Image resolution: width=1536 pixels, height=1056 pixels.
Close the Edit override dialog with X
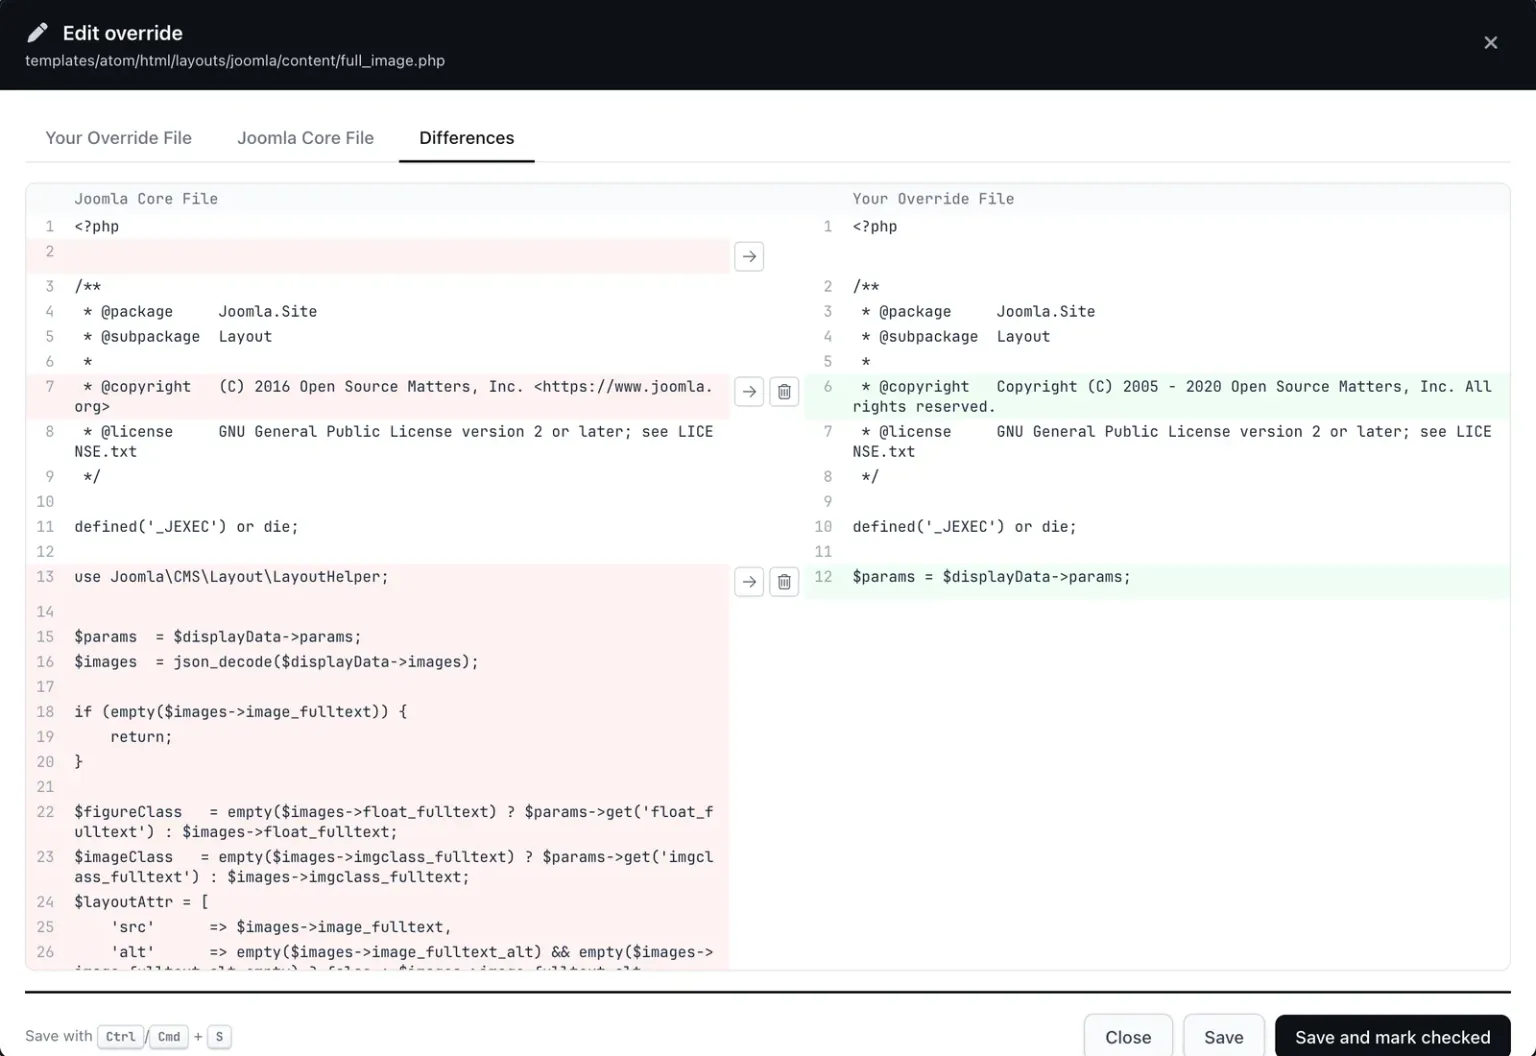1490,43
